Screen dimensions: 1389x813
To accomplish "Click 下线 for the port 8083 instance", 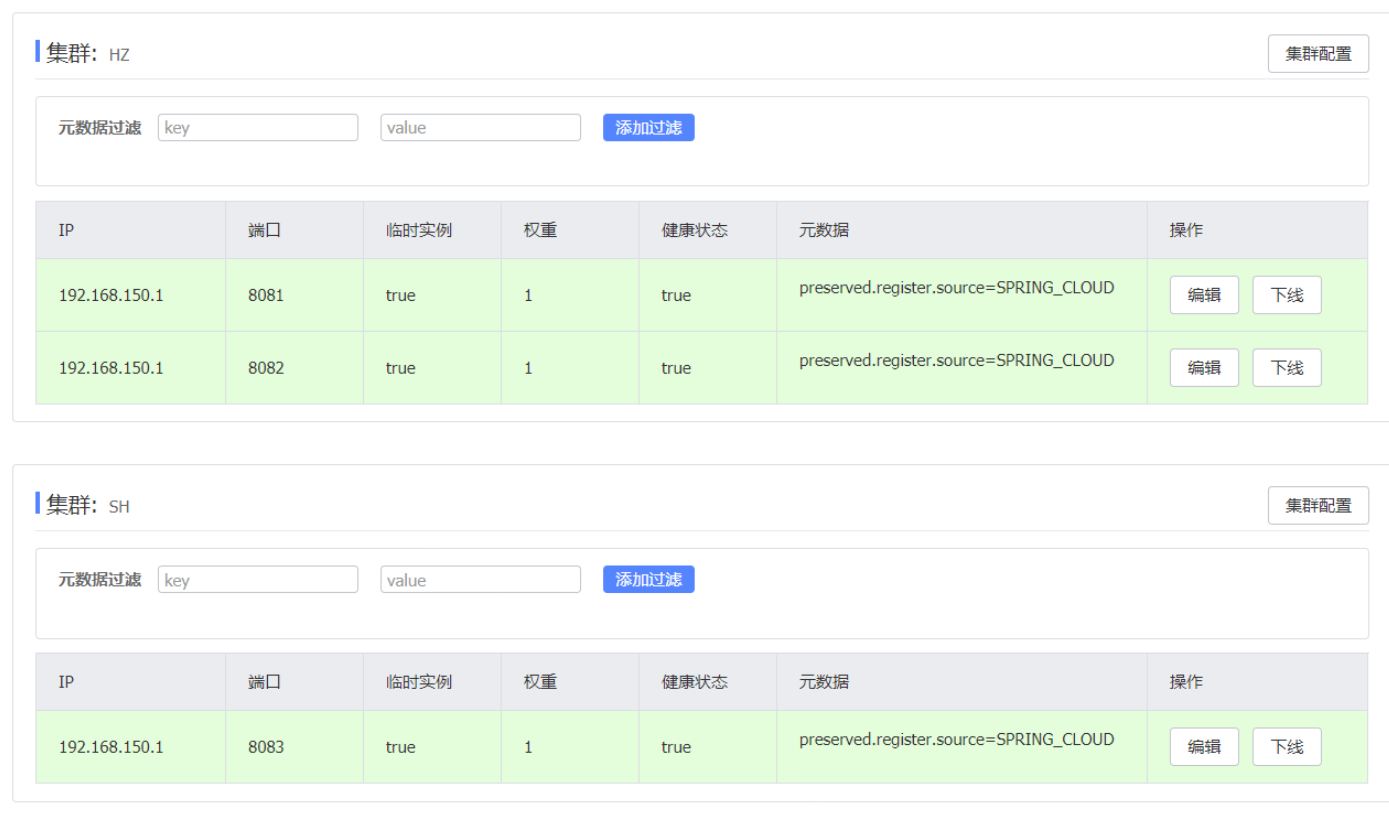I will click(x=1286, y=747).
